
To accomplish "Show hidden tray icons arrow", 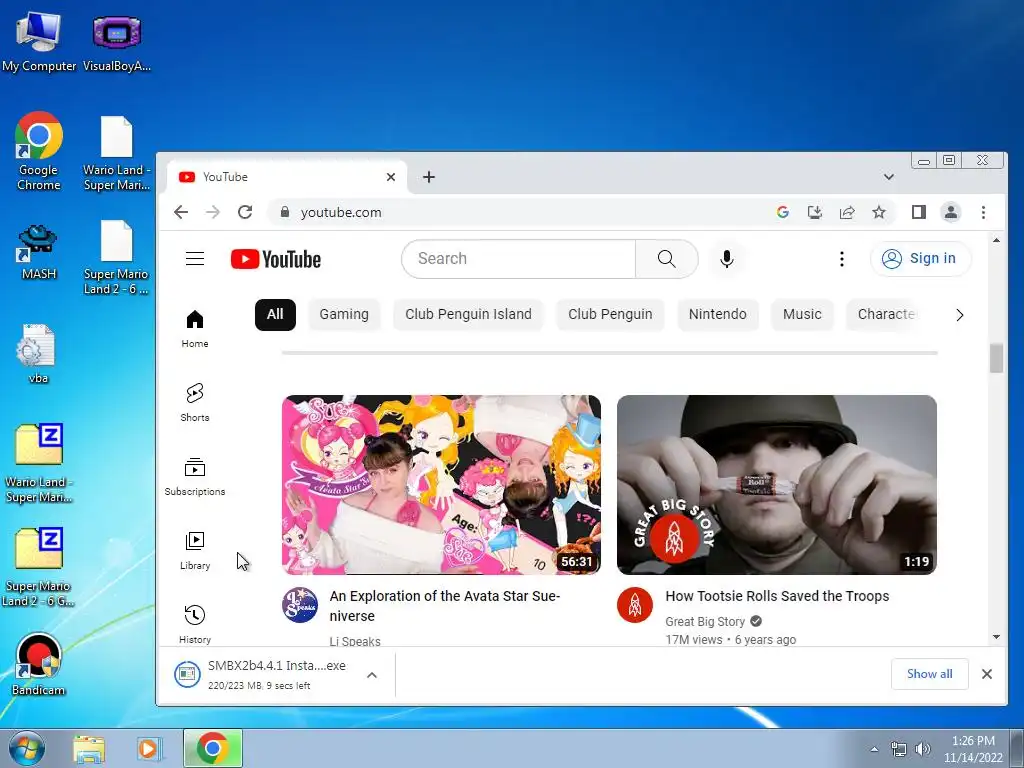I will [874, 749].
